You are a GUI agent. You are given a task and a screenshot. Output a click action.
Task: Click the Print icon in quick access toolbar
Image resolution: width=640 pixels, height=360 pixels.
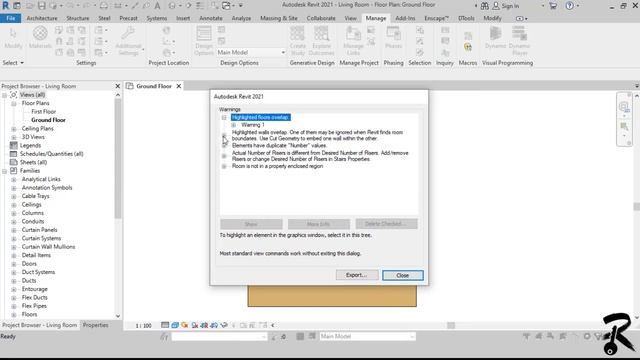click(x=104, y=6)
